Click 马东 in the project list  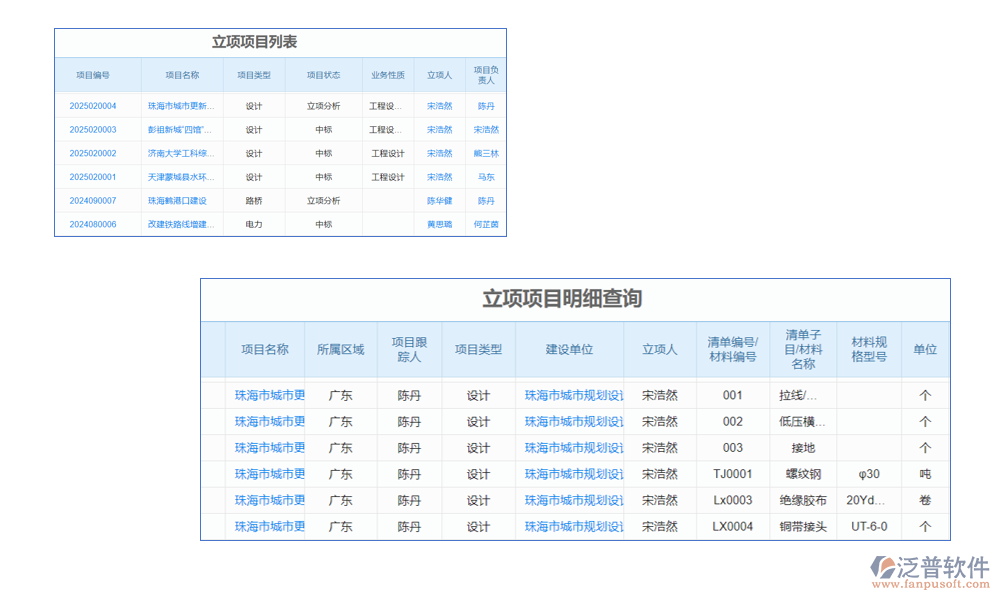(486, 177)
